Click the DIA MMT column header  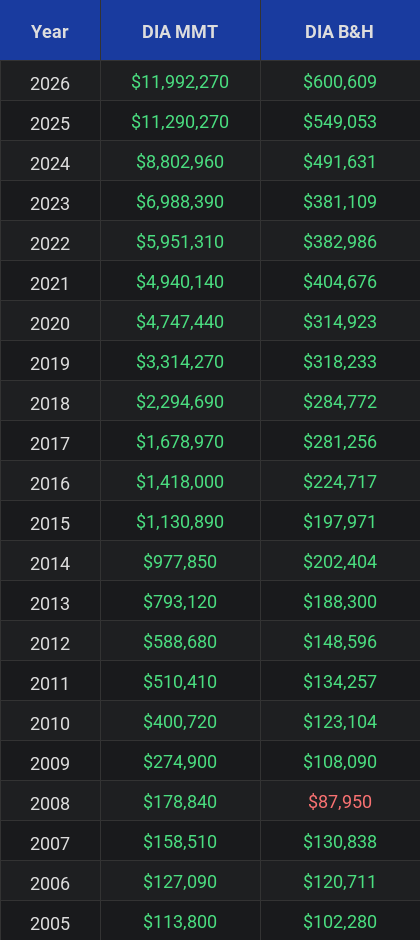point(180,31)
